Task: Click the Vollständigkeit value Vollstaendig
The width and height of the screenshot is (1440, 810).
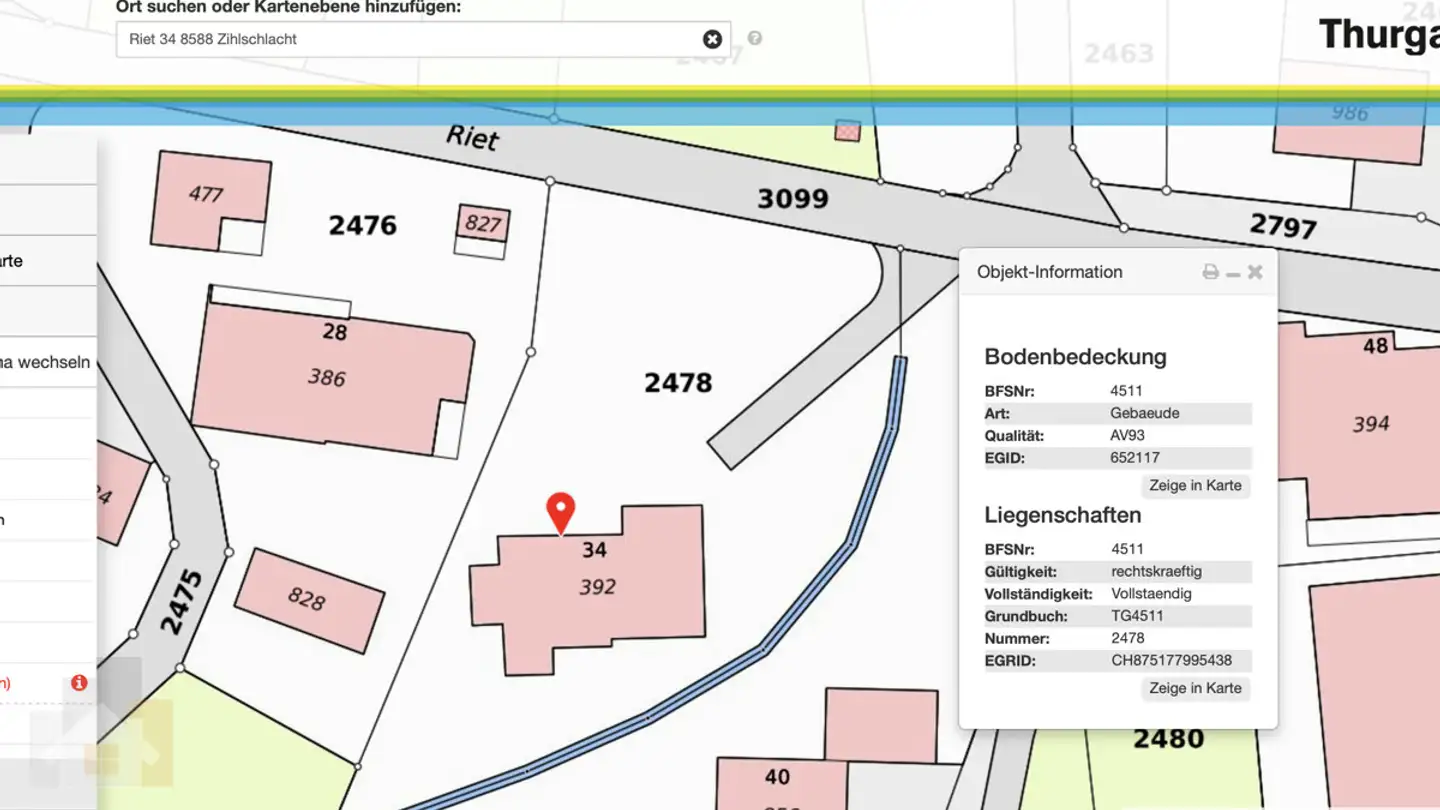Action: (1152, 594)
